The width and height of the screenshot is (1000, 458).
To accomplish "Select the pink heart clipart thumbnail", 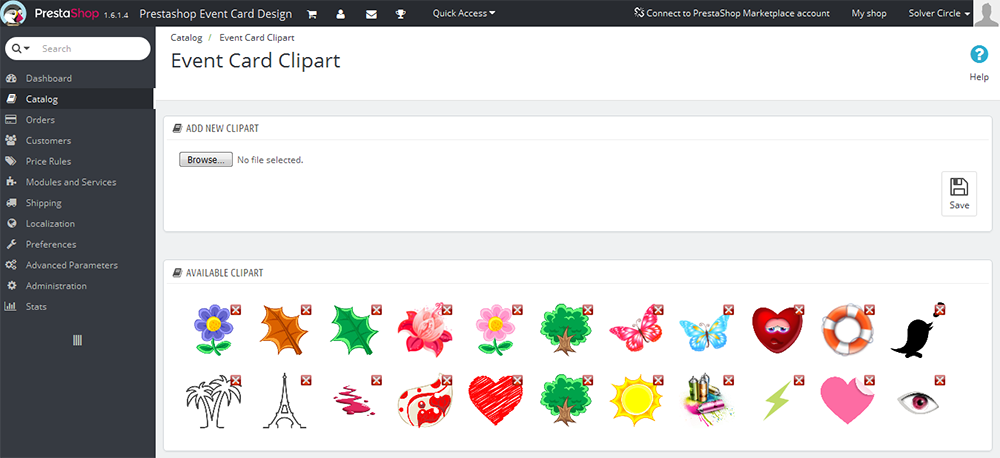I will point(846,401).
